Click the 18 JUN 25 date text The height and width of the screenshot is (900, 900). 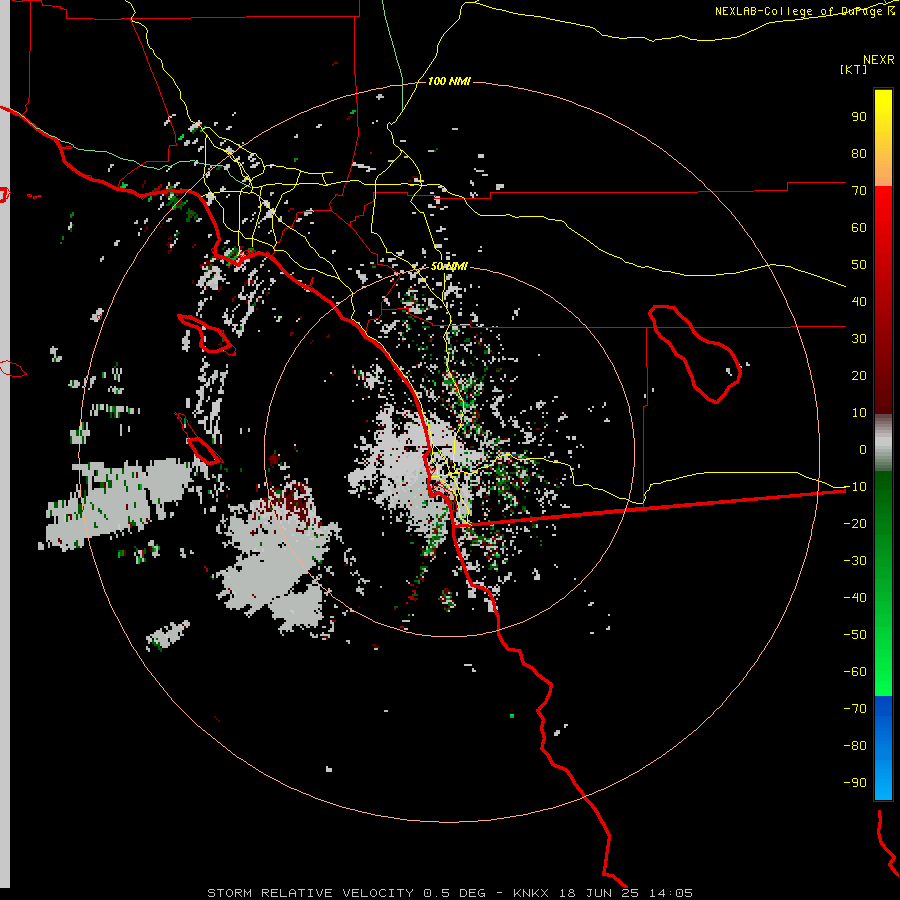(x=599, y=893)
